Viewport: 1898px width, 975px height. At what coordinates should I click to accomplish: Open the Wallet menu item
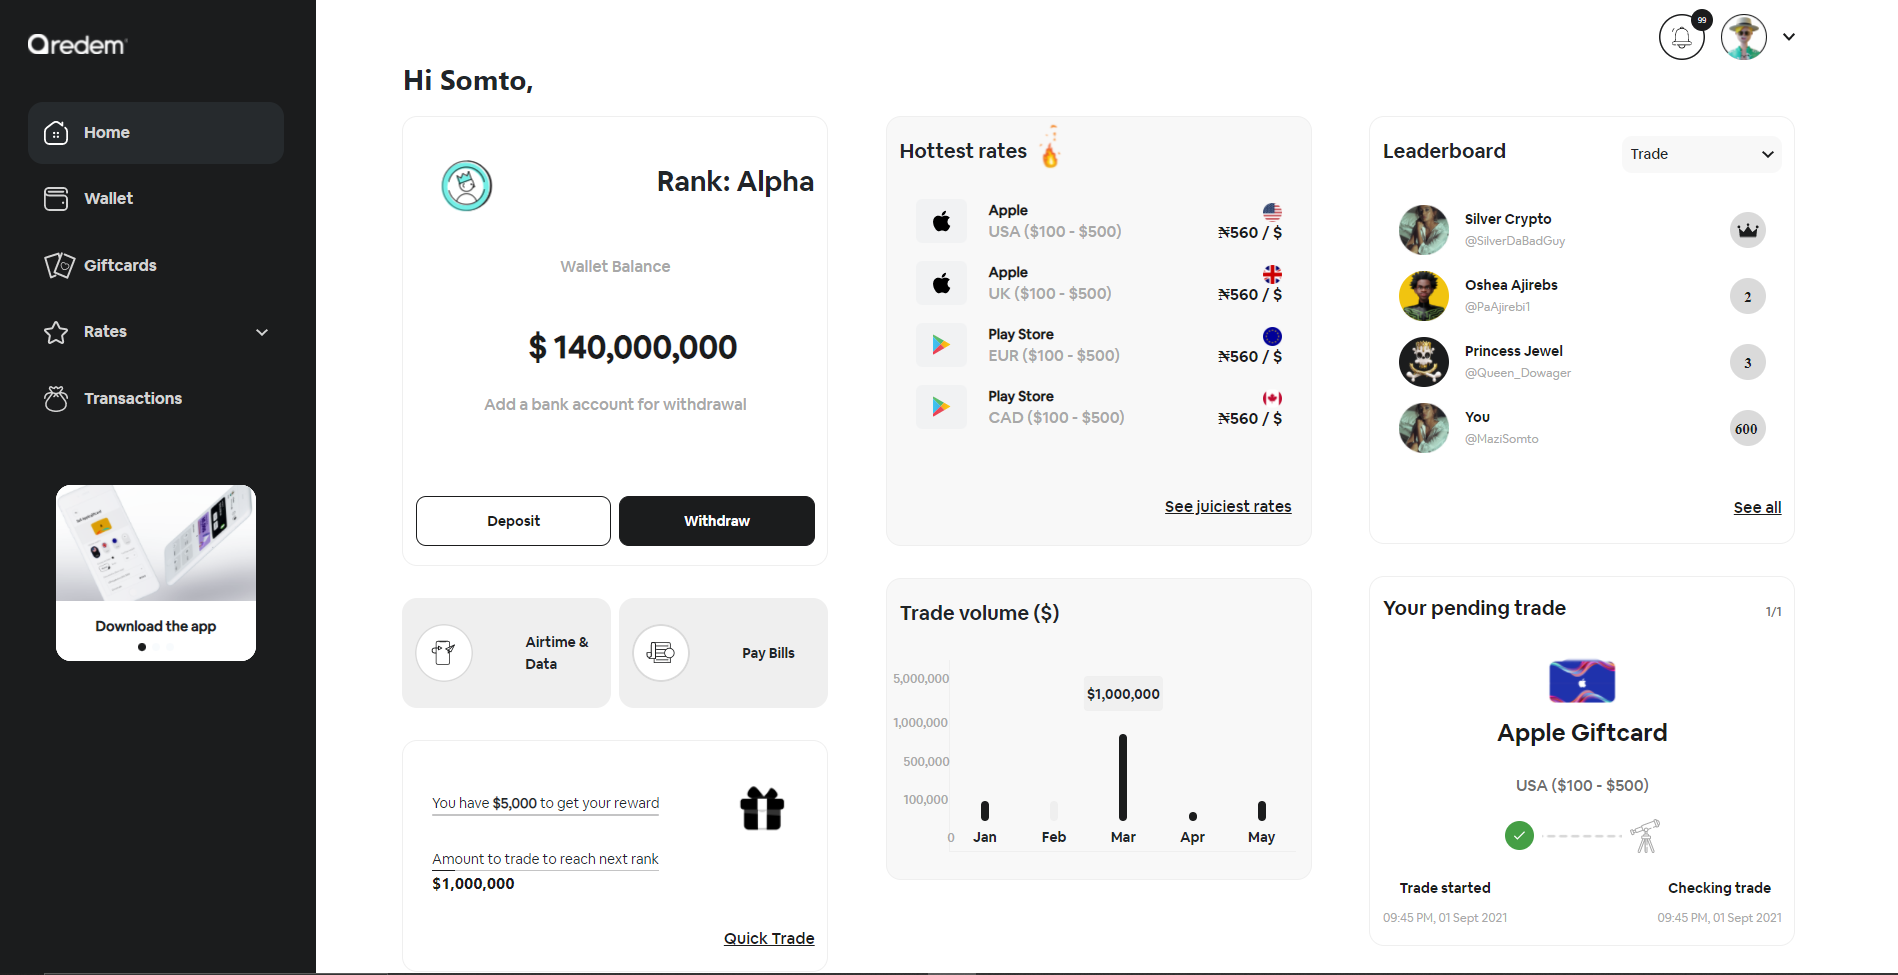156,199
